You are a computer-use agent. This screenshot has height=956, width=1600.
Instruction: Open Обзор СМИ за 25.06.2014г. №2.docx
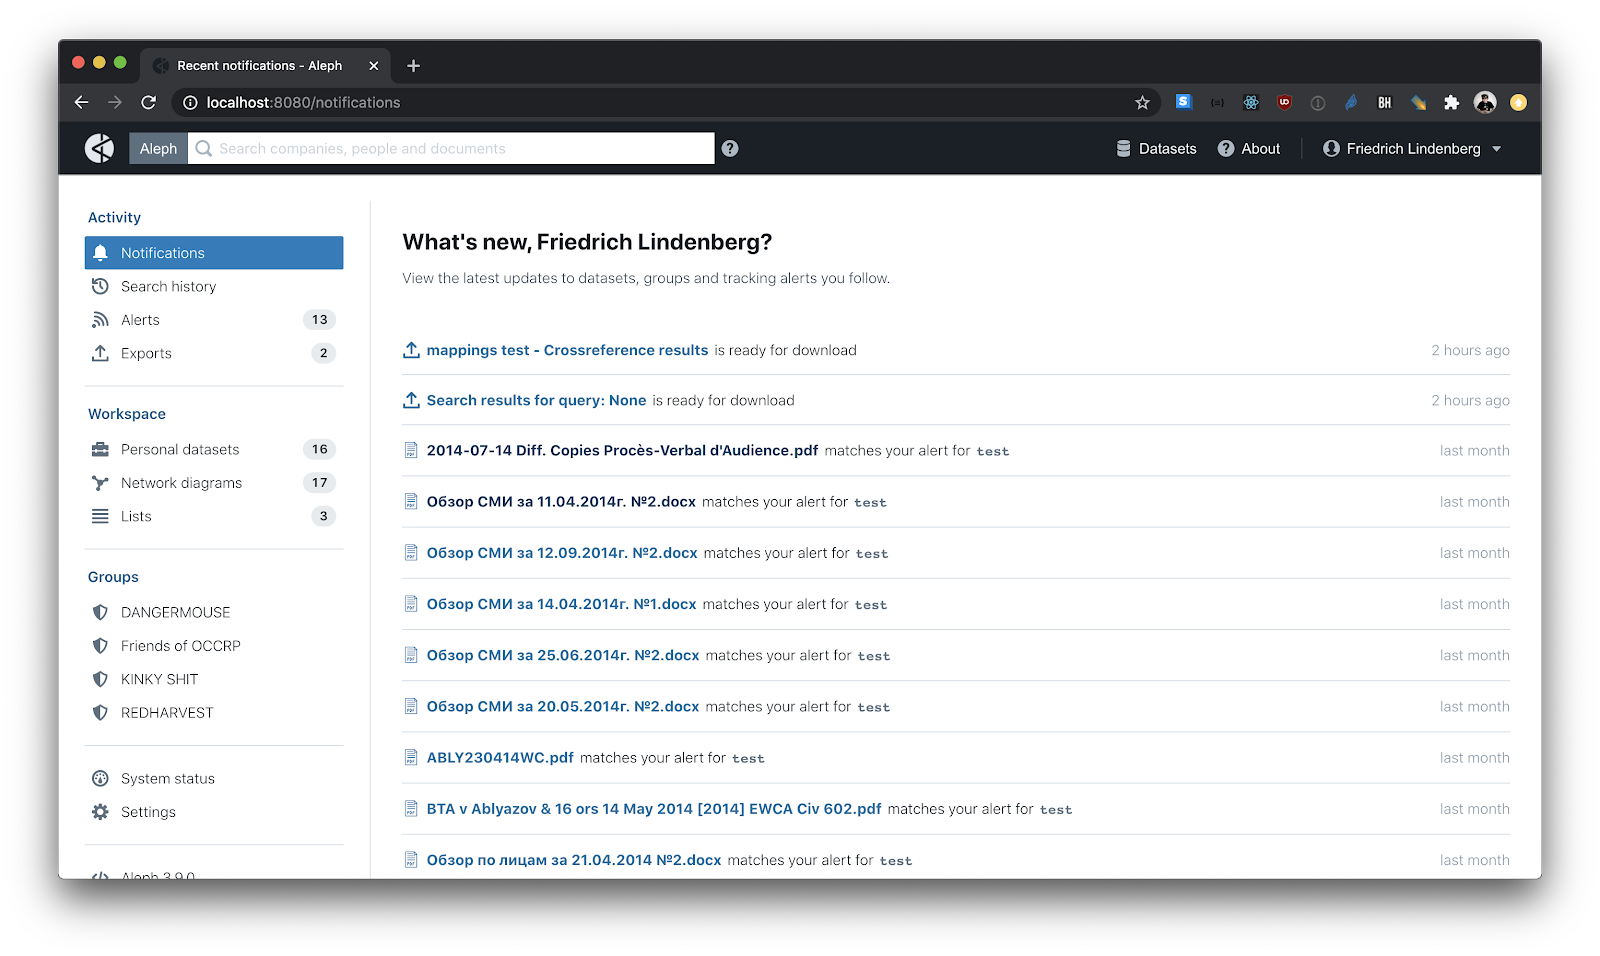tap(563, 655)
